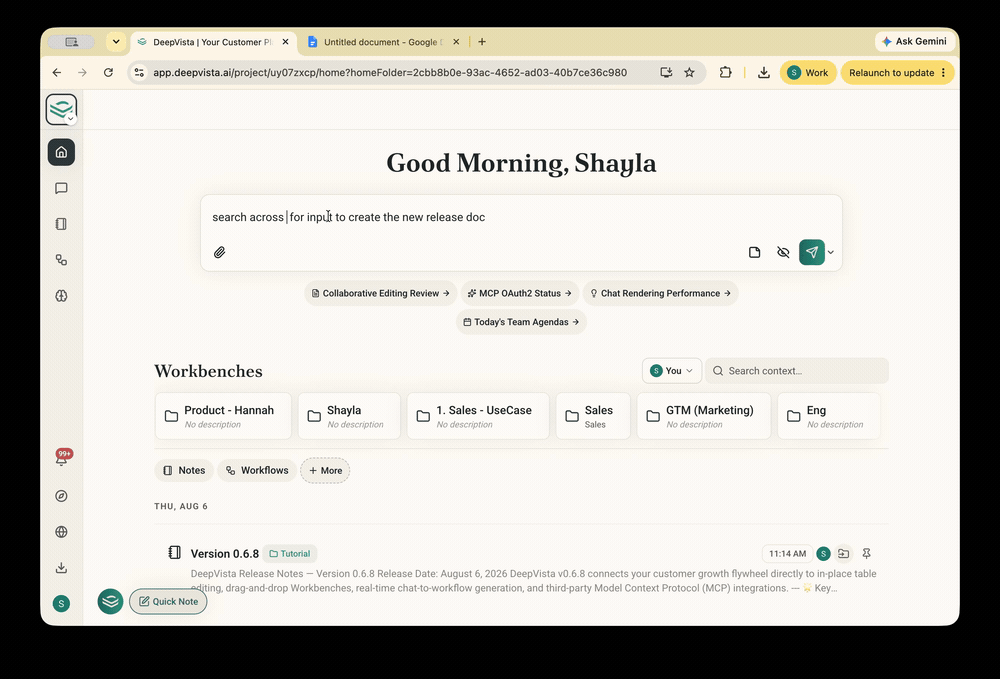Click the Ask Gemini button
The width and height of the screenshot is (1000, 679).
coord(914,41)
